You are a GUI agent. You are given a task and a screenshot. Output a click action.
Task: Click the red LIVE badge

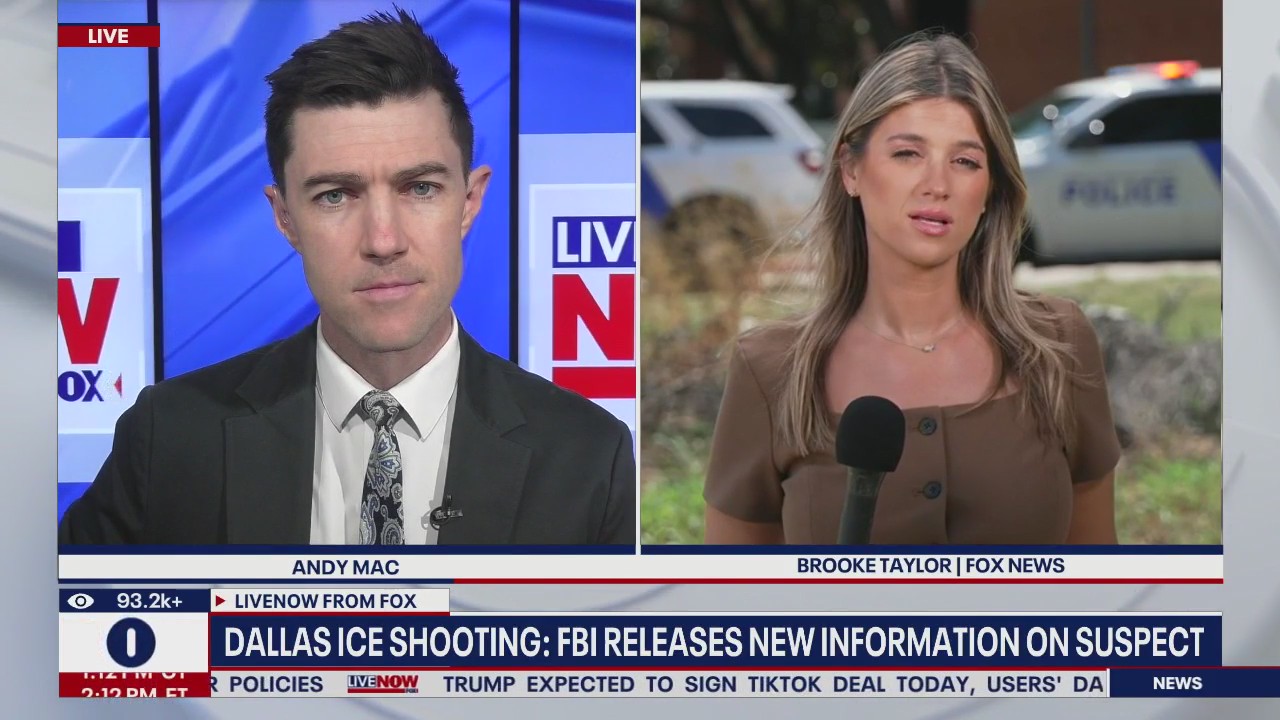point(108,36)
